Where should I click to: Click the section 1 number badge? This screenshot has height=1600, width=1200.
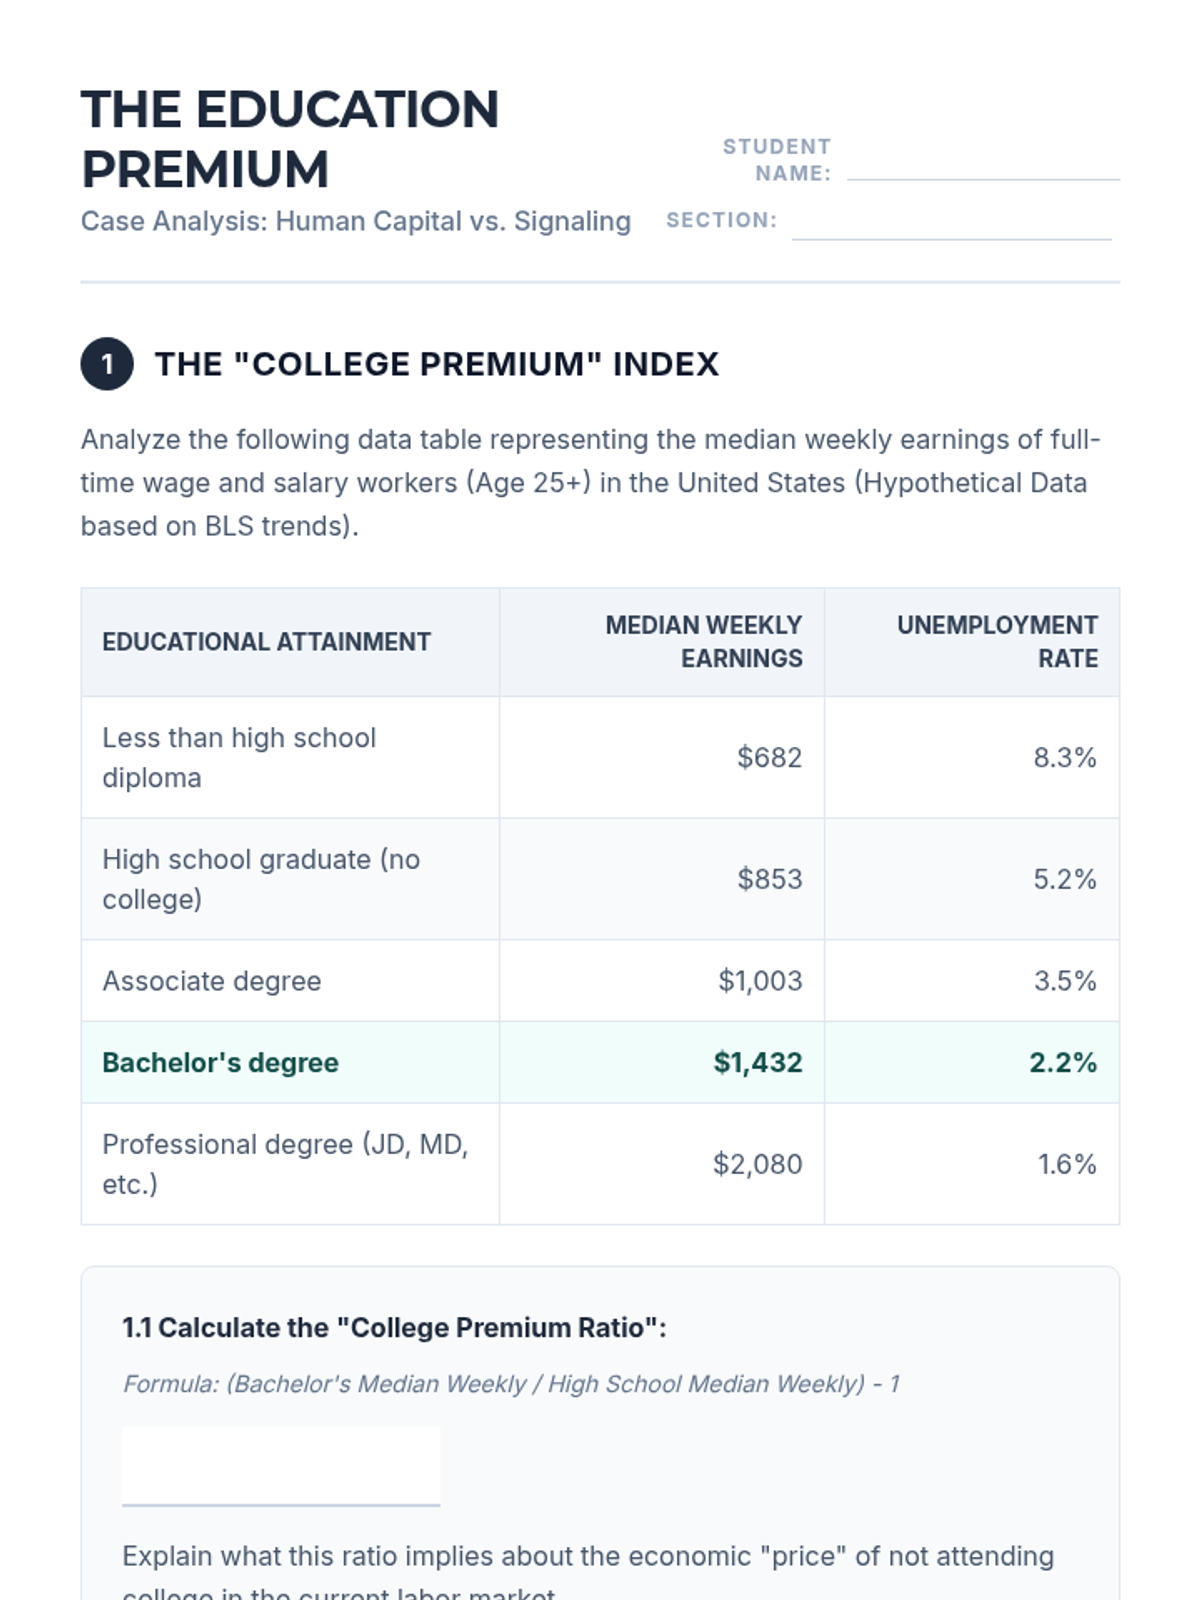107,364
